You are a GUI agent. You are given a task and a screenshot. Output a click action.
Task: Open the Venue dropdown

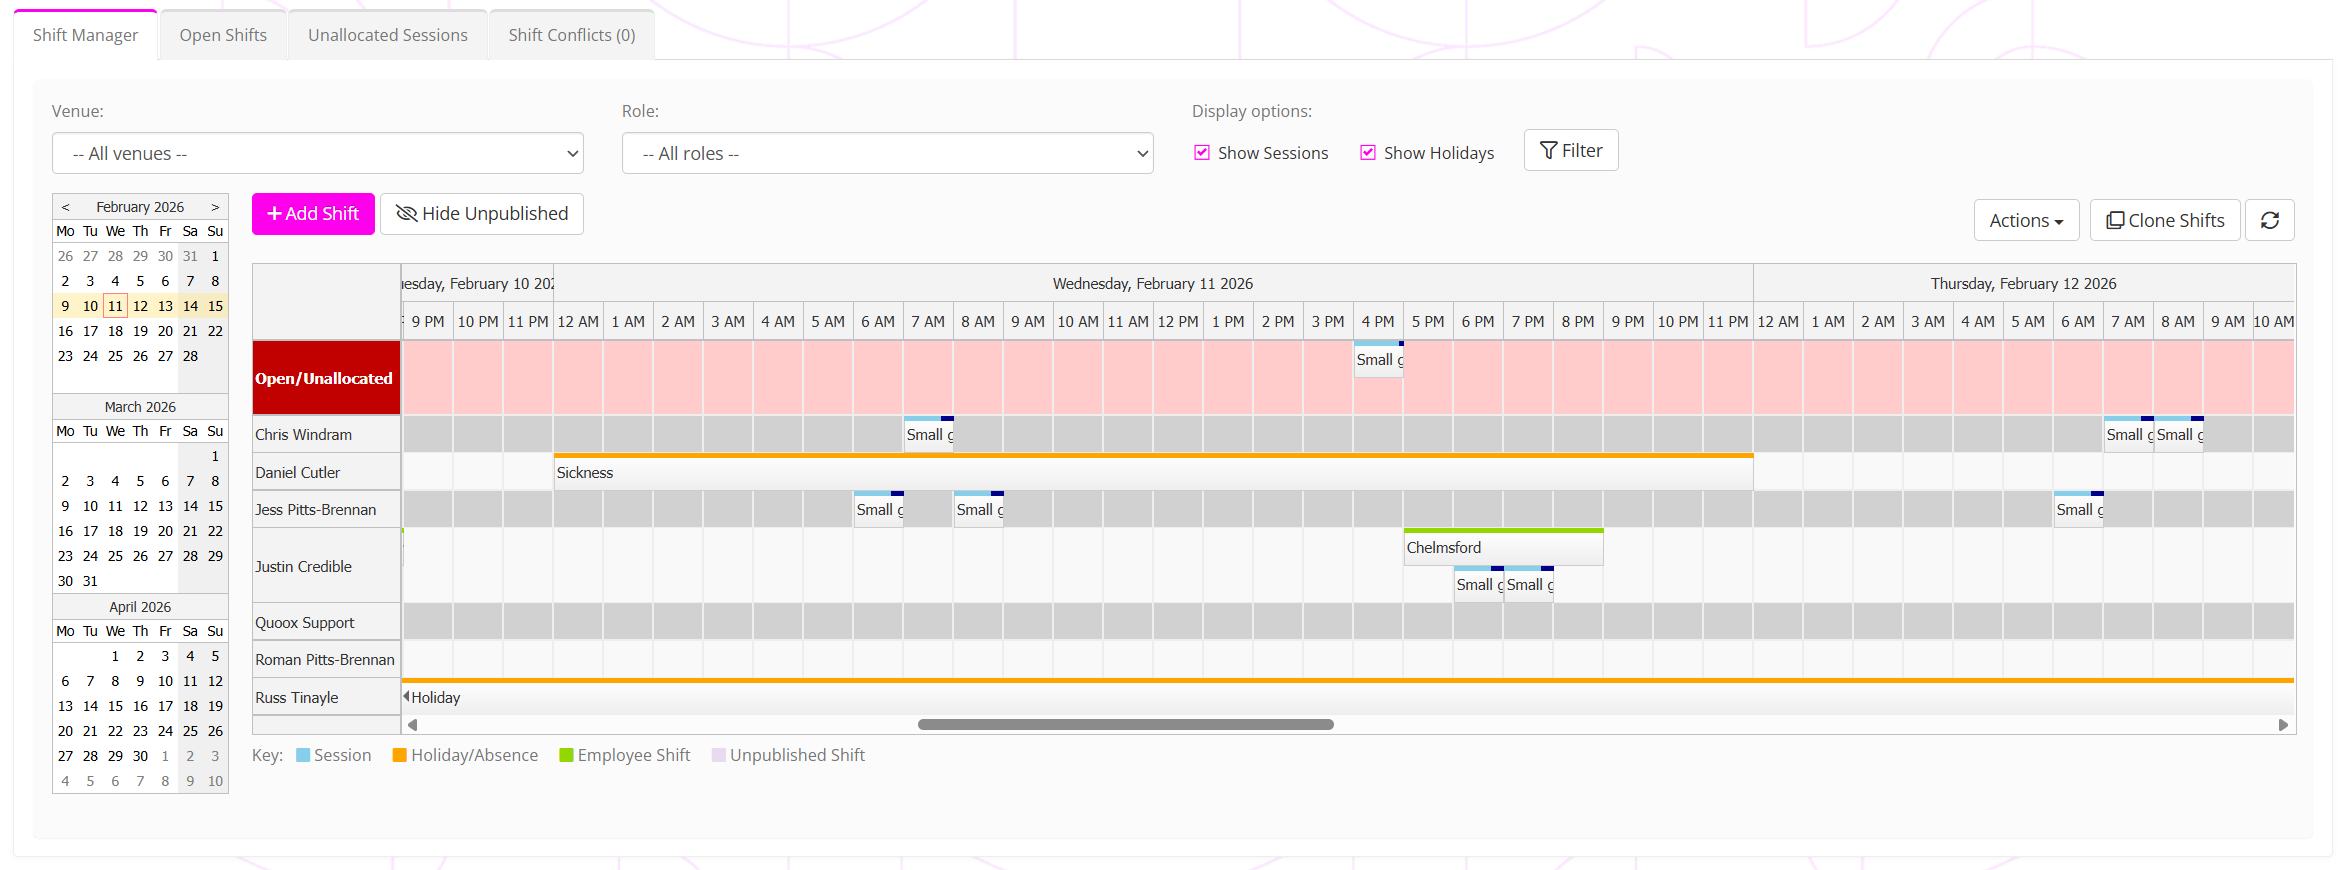click(317, 154)
